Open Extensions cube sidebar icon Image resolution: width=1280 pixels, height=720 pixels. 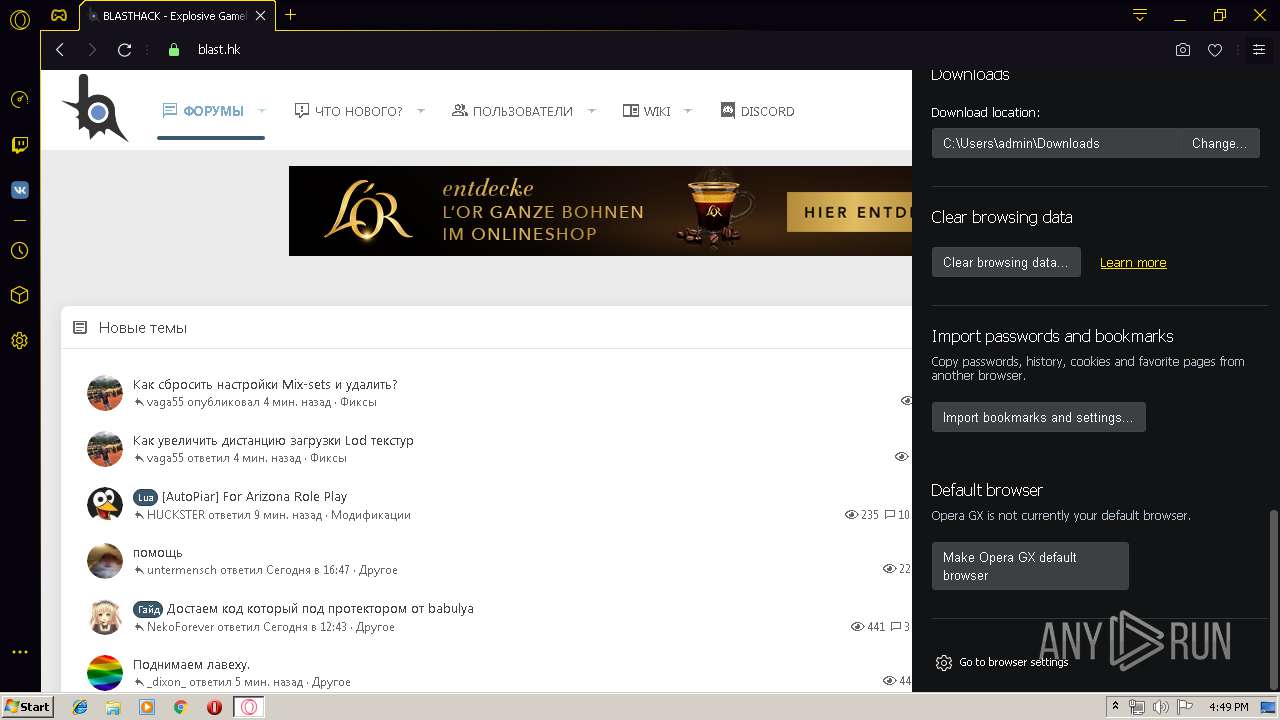(19, 295)
